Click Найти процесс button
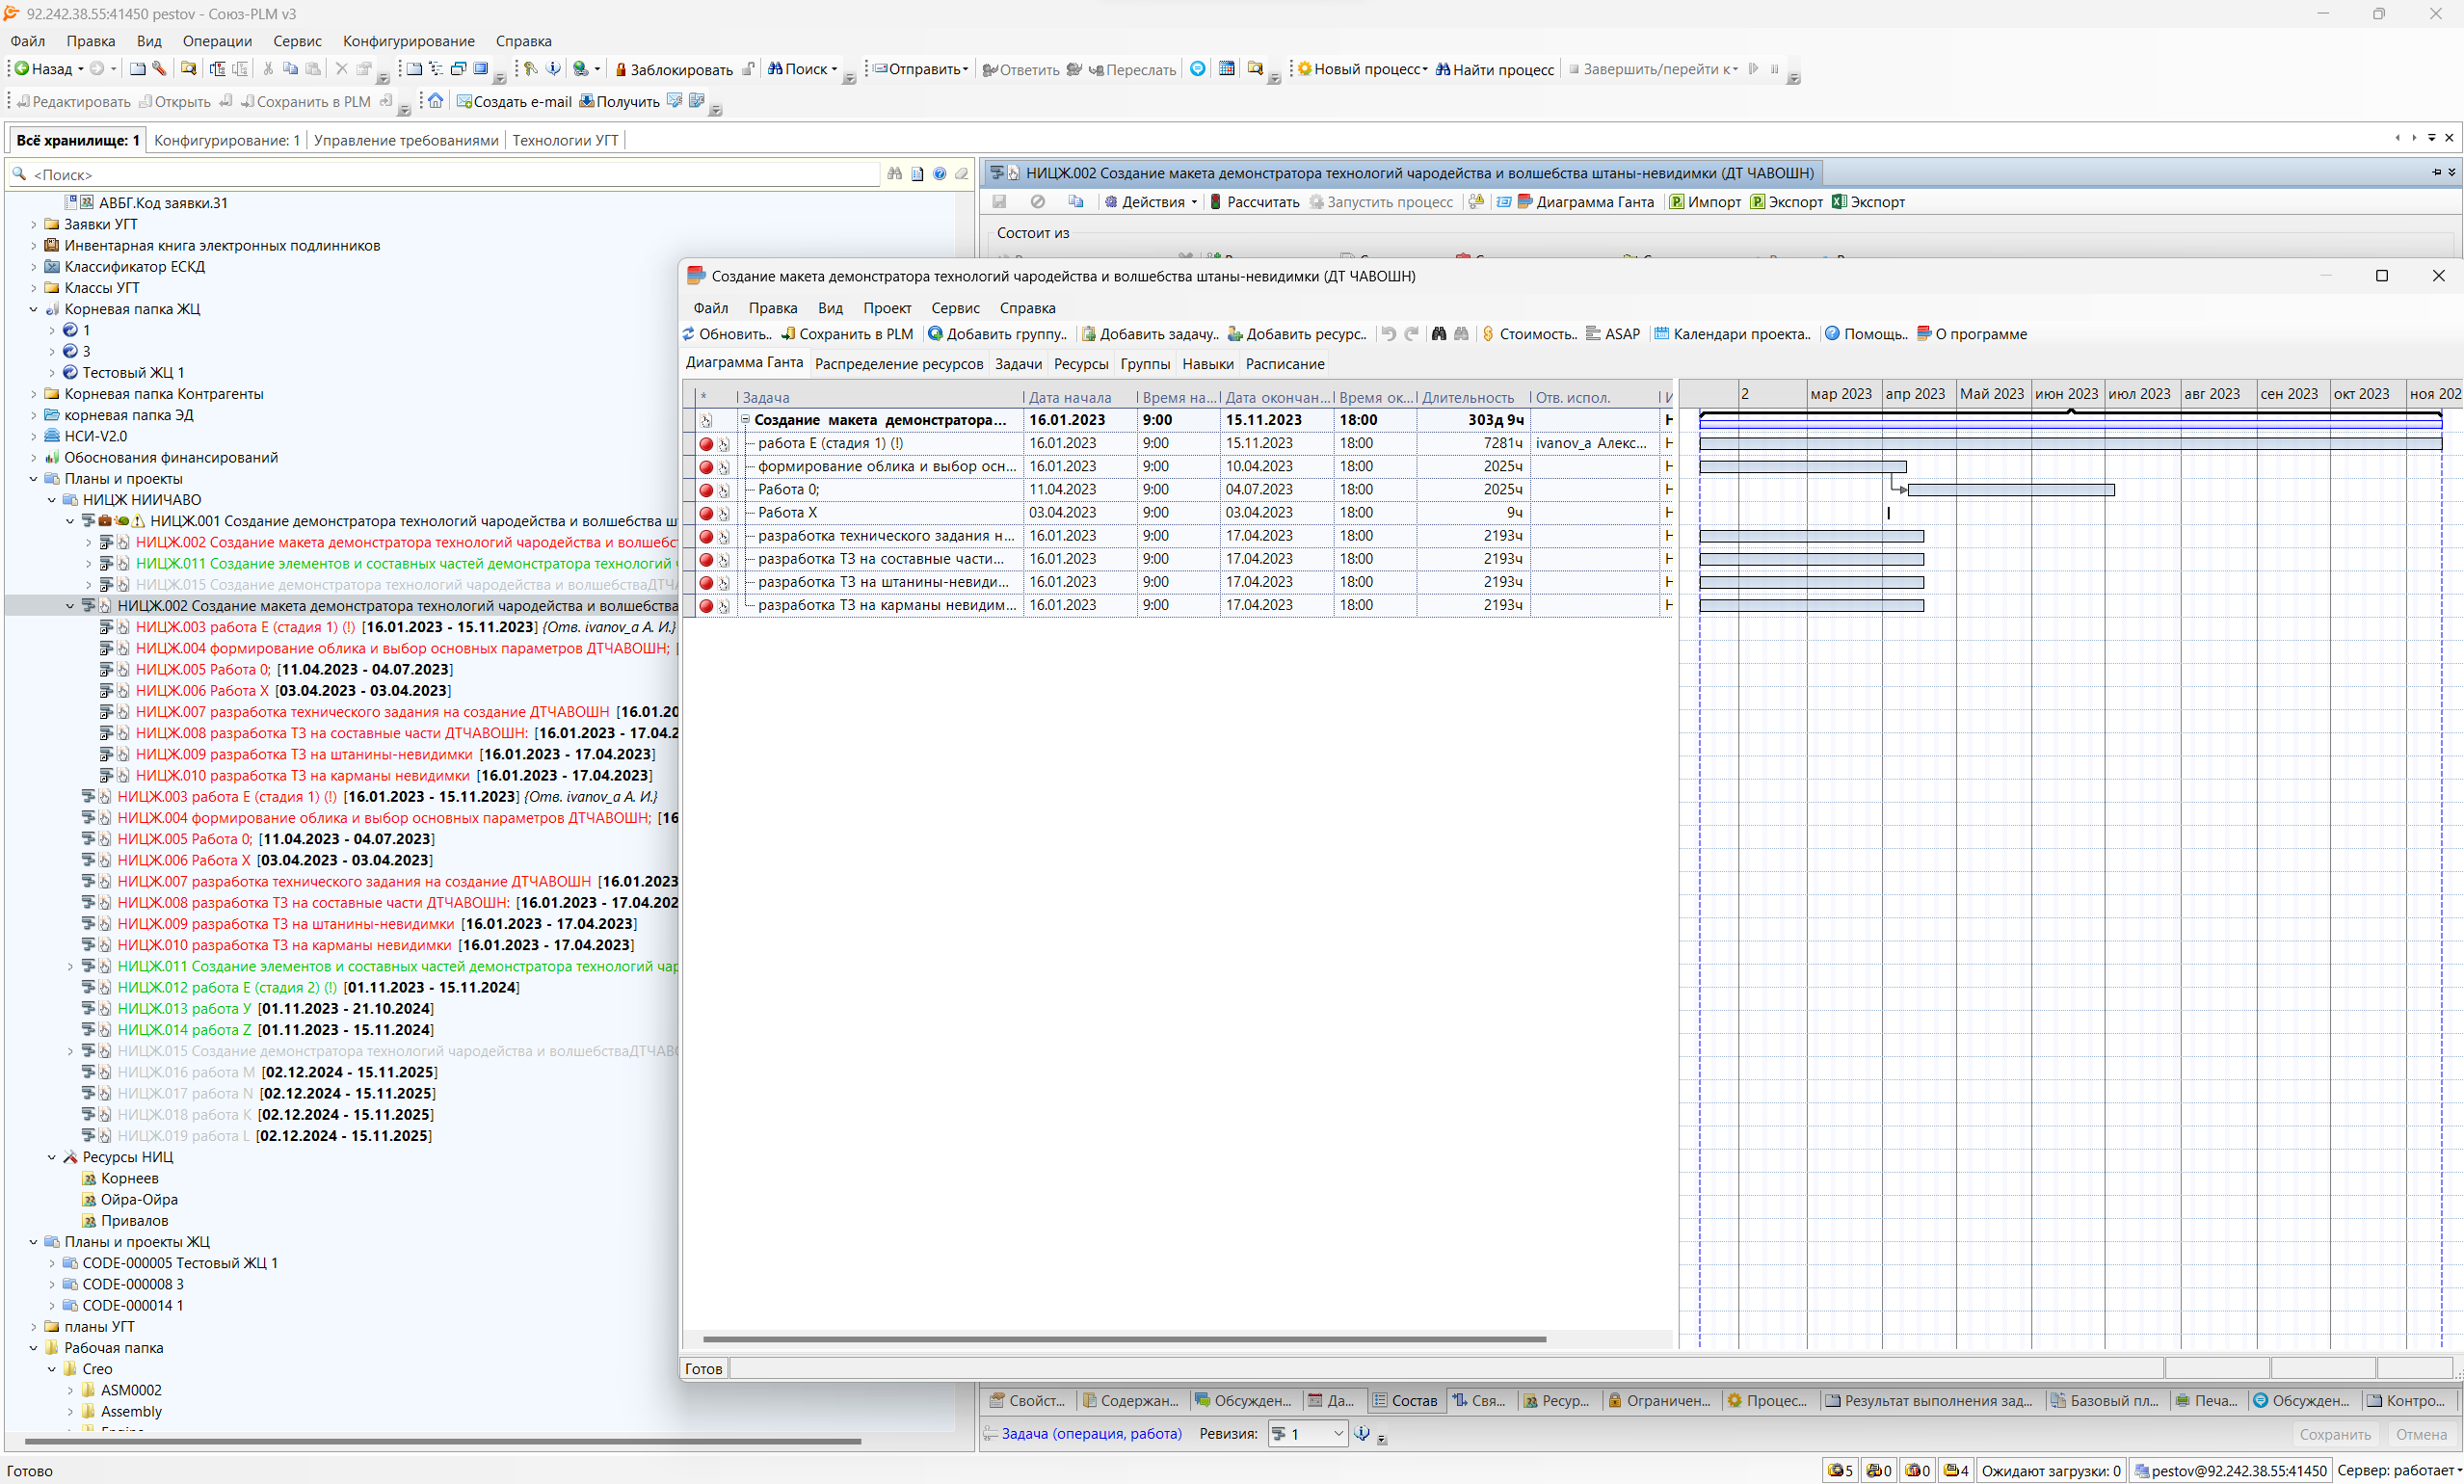Screen dimensions: 2464x1484 (x=1494, y=69)
